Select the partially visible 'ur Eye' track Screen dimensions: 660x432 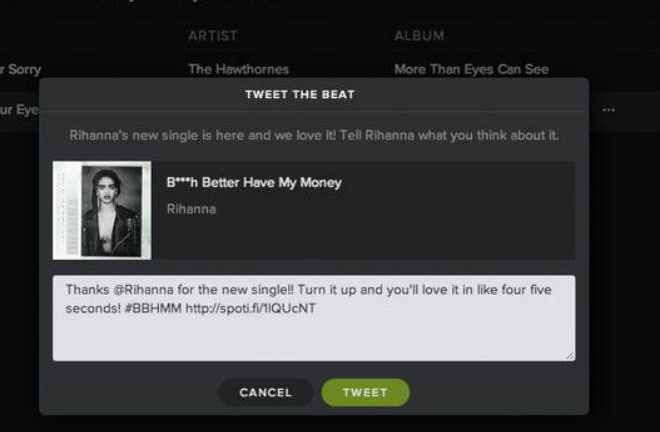coord(19,110)
